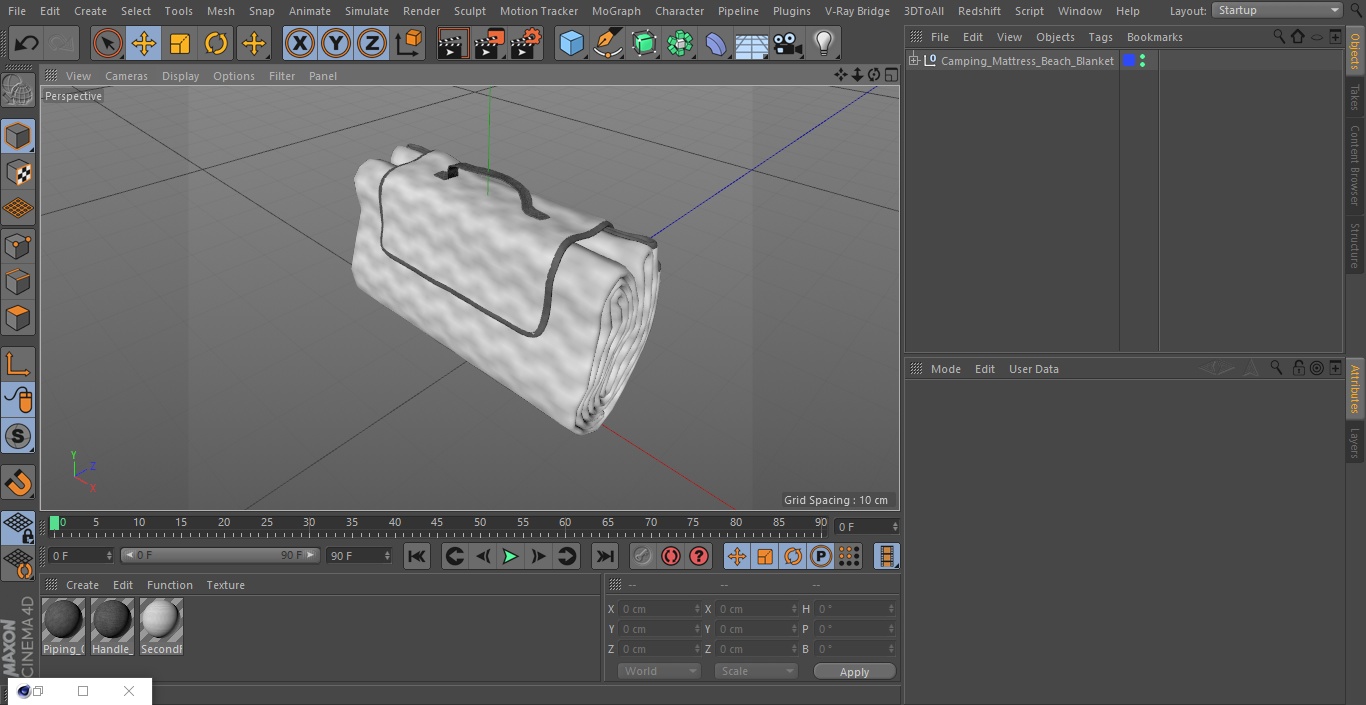Toggle Y axis lock

pos(336,44)
